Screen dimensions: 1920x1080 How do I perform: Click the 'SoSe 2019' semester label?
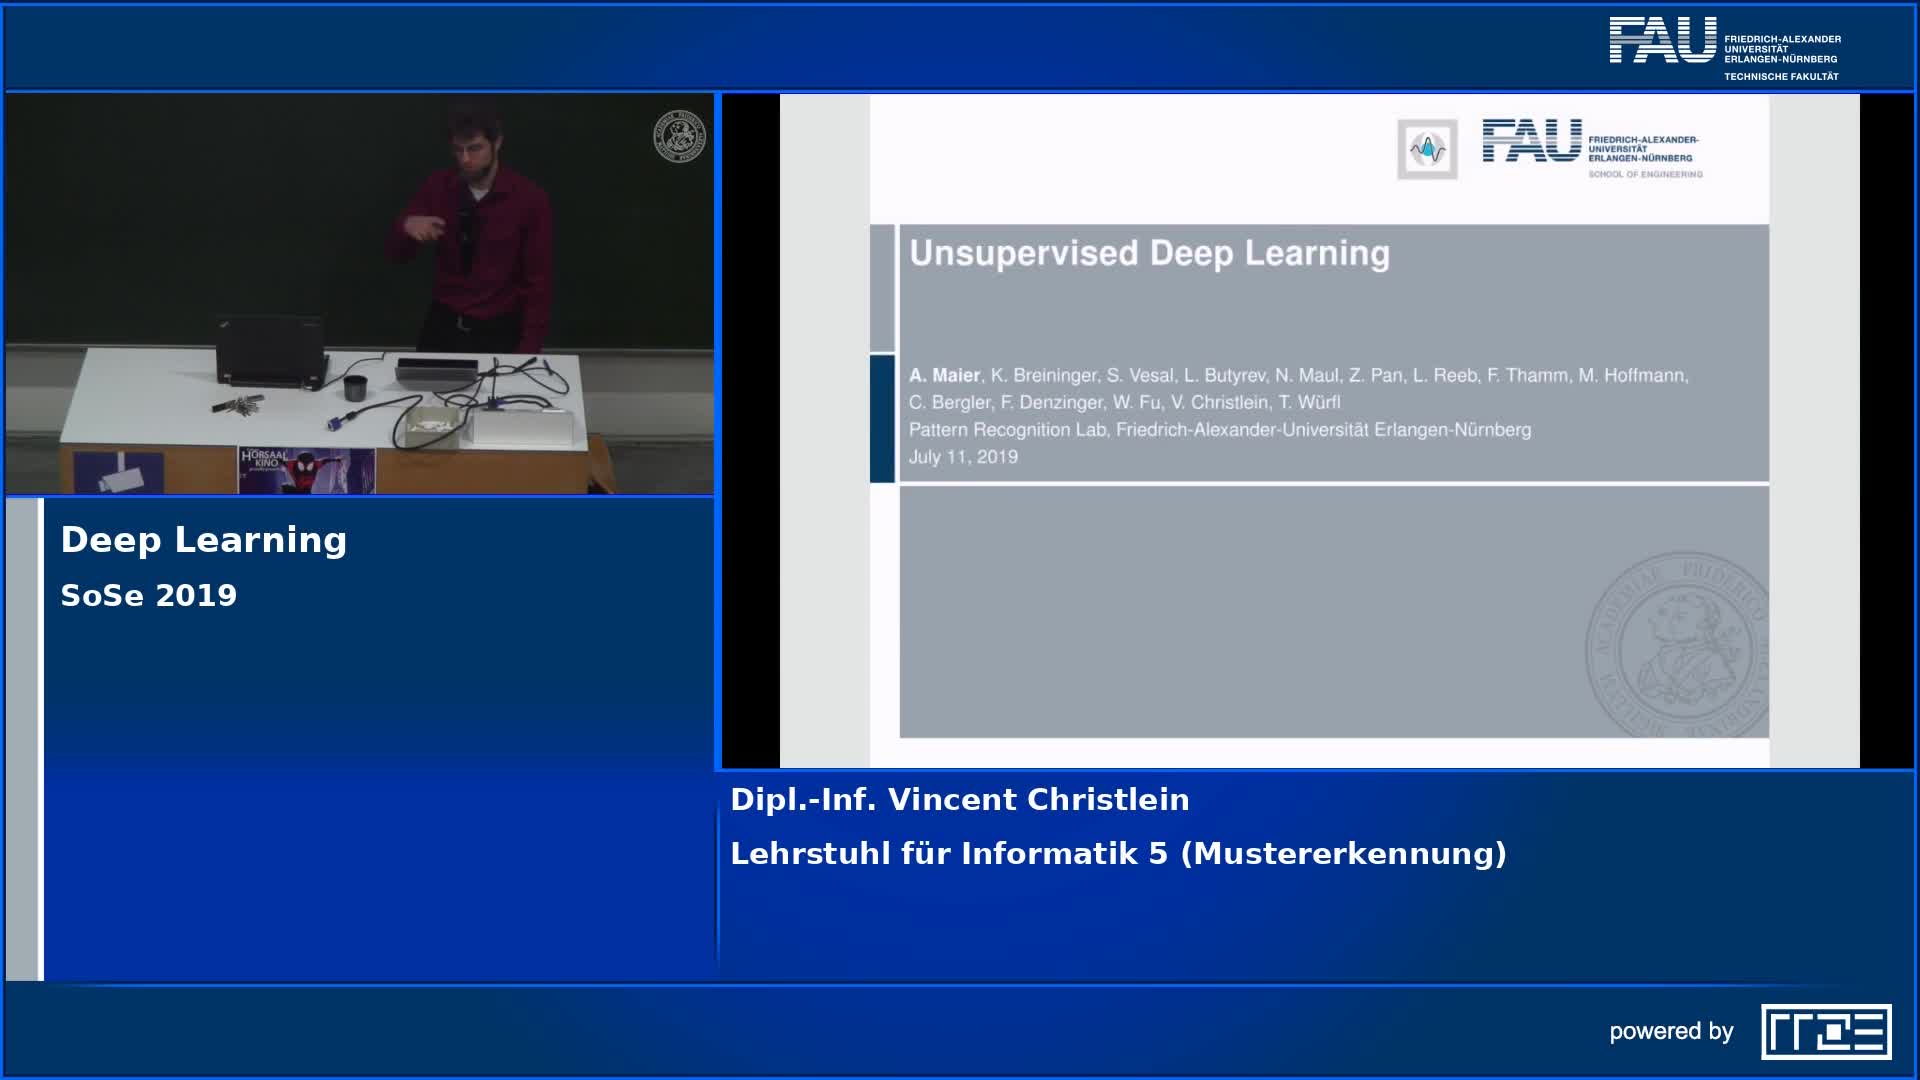tap(149, 596)
